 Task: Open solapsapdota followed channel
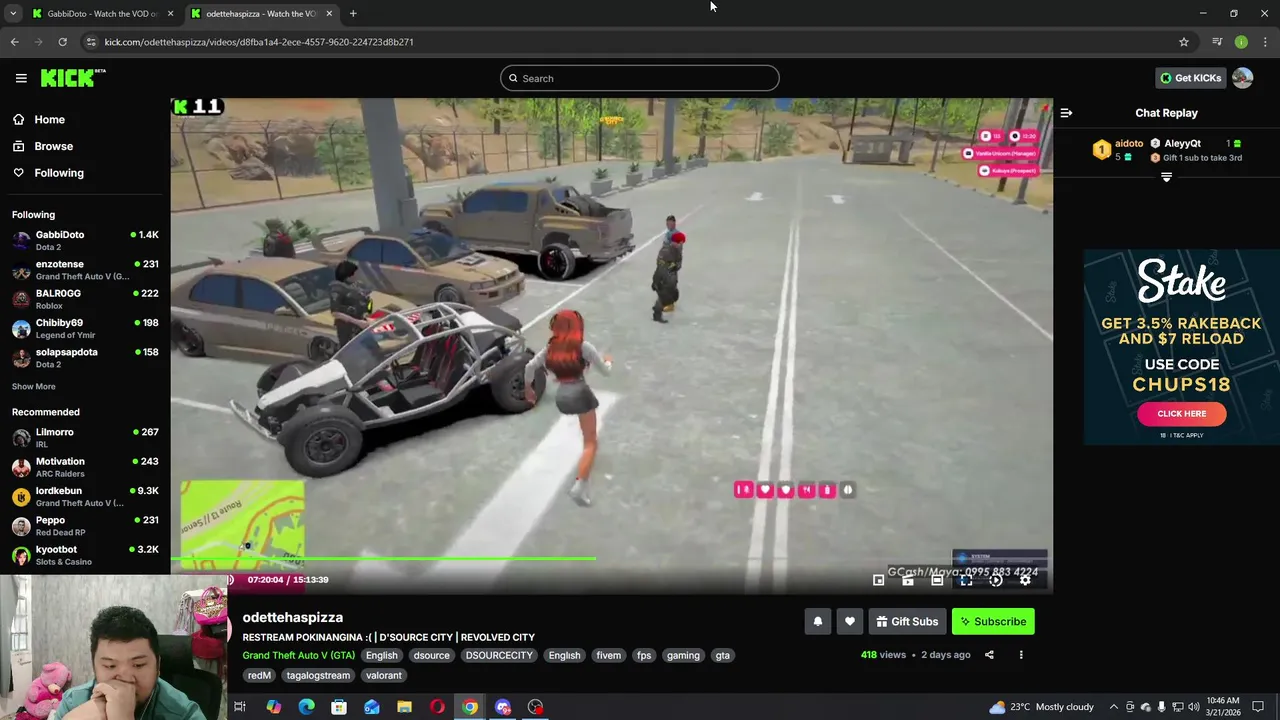tap(85, 358)
